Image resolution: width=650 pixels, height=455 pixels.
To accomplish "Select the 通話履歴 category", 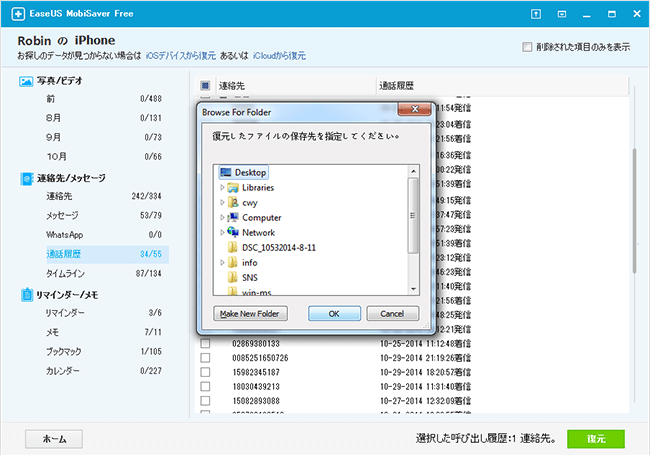I will (x=107, y=254).
